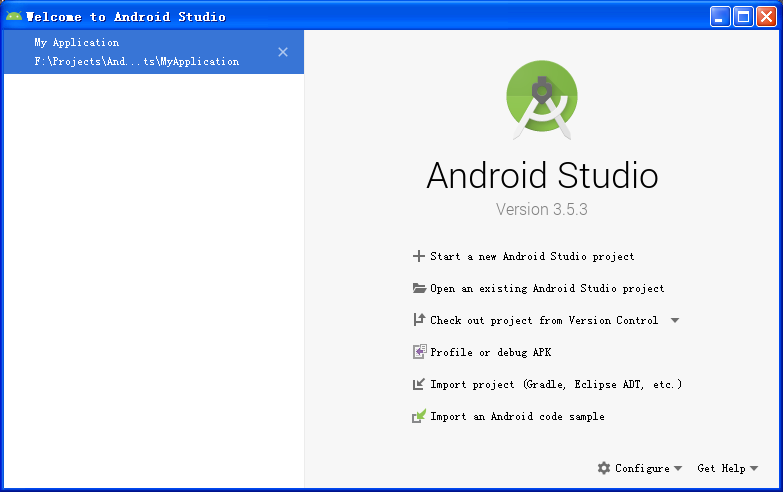Click the open folder icon
Screen dimensions: 783x492
419,288
